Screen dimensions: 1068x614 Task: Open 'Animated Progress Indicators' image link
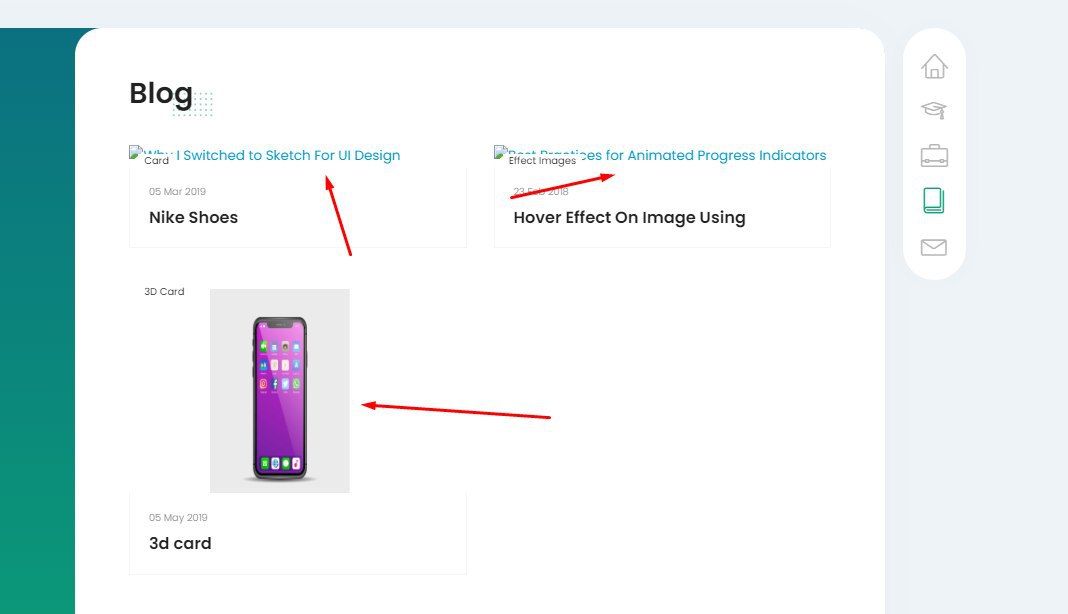point(716,155)
